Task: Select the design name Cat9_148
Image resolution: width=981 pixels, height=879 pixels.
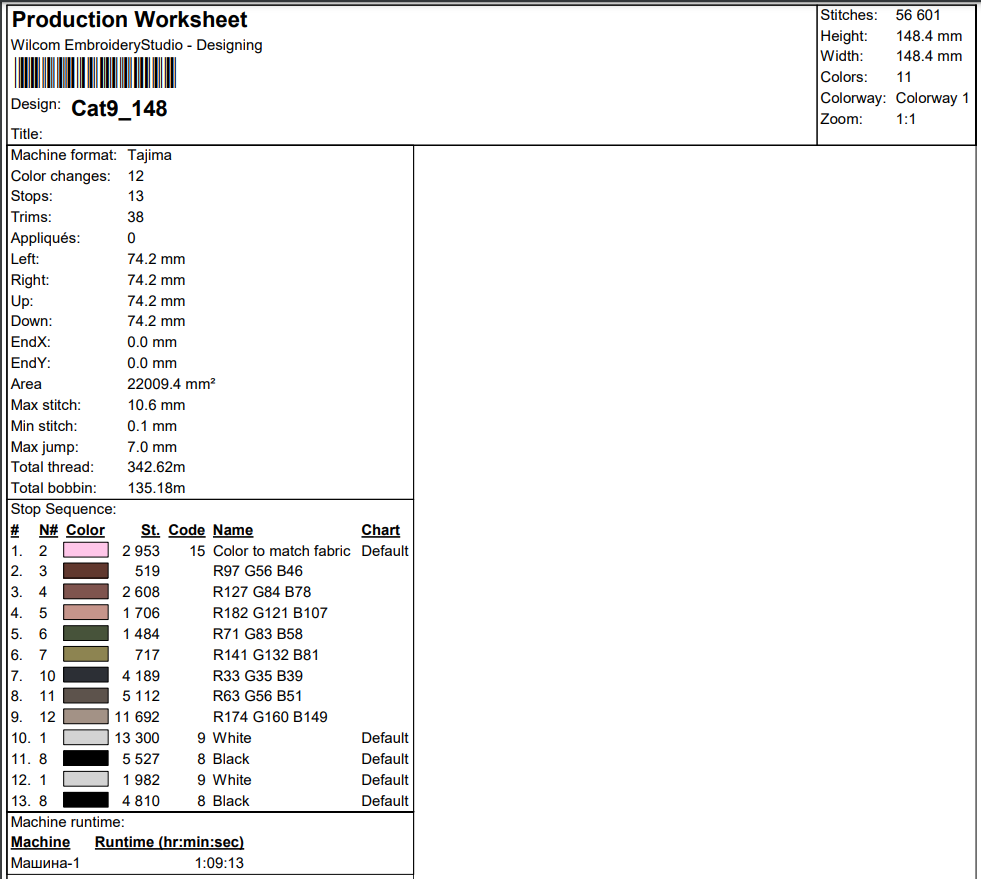Action: pyautogui.click(x=119, y=108)
